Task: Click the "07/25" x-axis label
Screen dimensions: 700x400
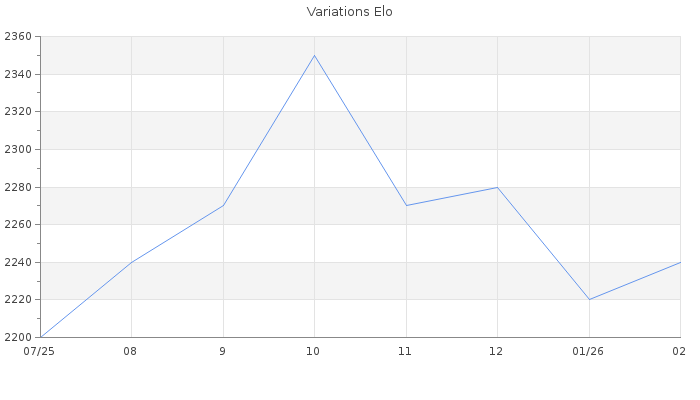Action: (40, 351)
